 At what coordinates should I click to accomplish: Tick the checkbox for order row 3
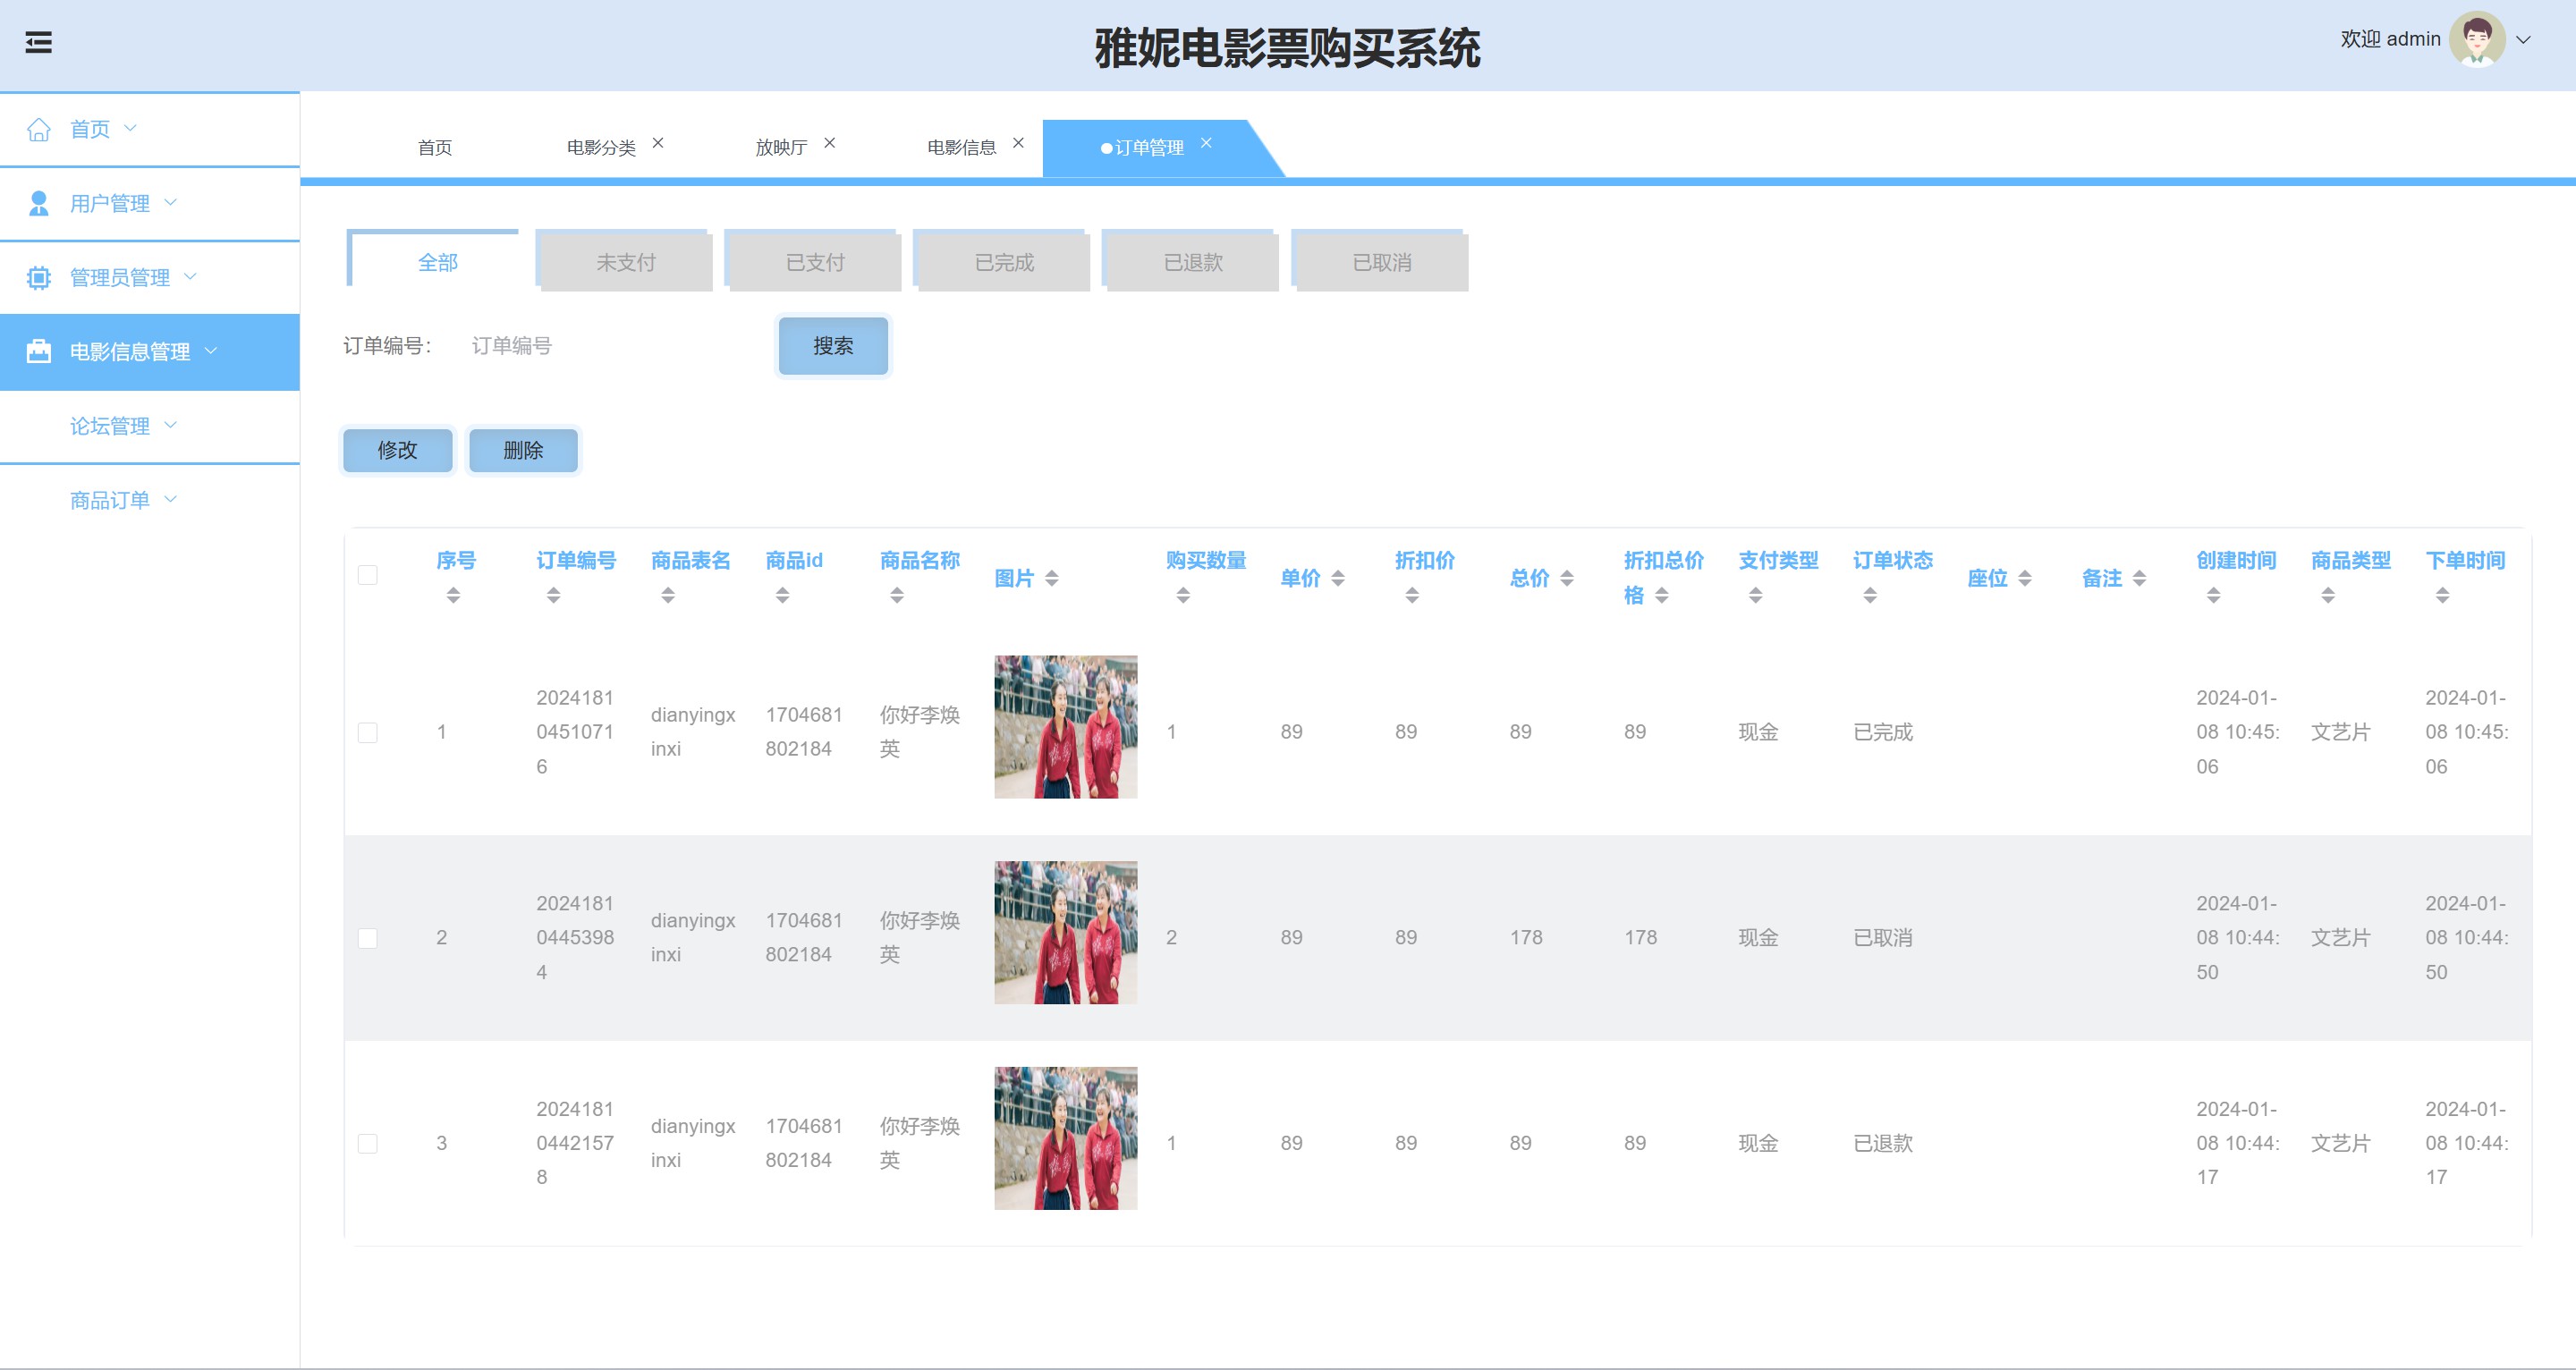tap(368, 1143)
